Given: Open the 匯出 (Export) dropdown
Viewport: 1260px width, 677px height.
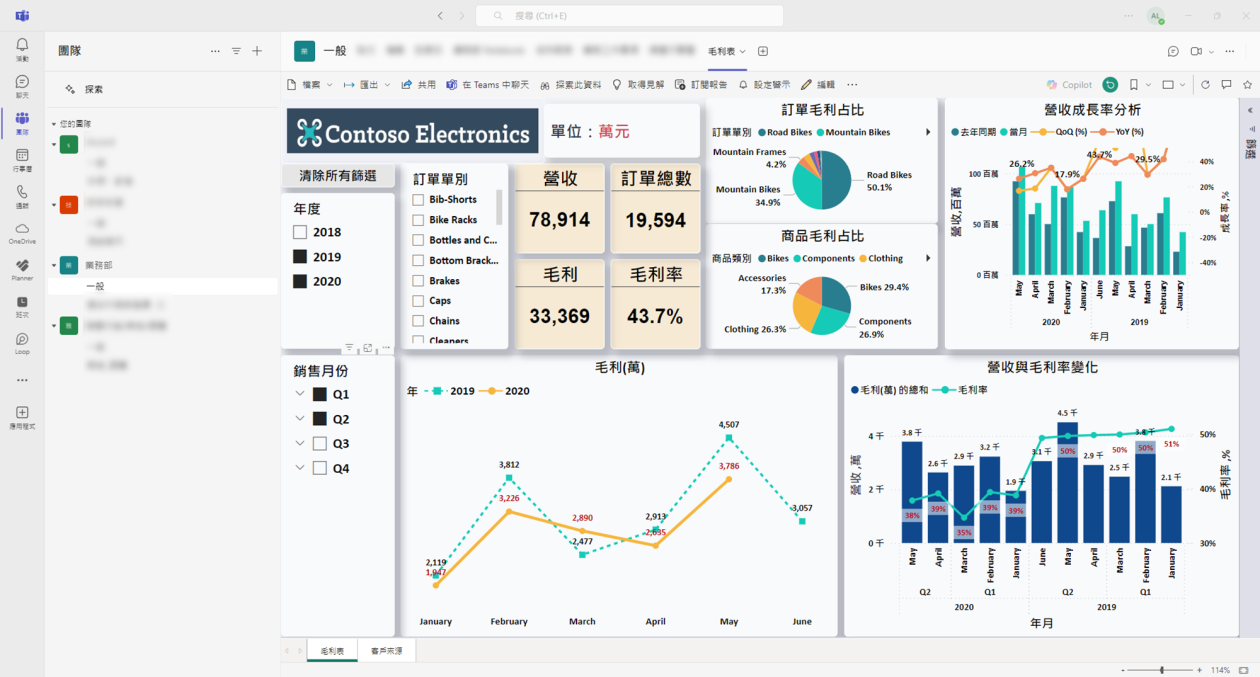Looking at the screenshot, I should (x=367, y=85).
